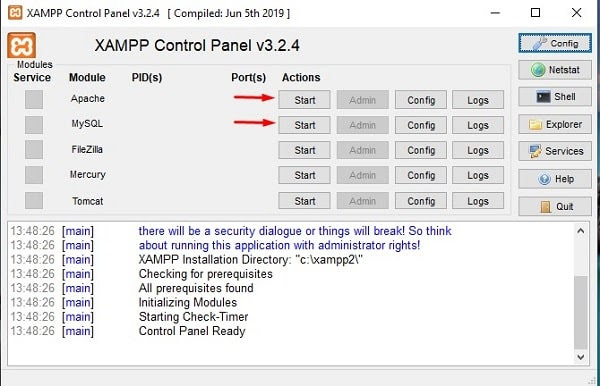Open Config for the Tomcat module
The width and height of the screenshot is (600, 386).
tap(421, 201)
